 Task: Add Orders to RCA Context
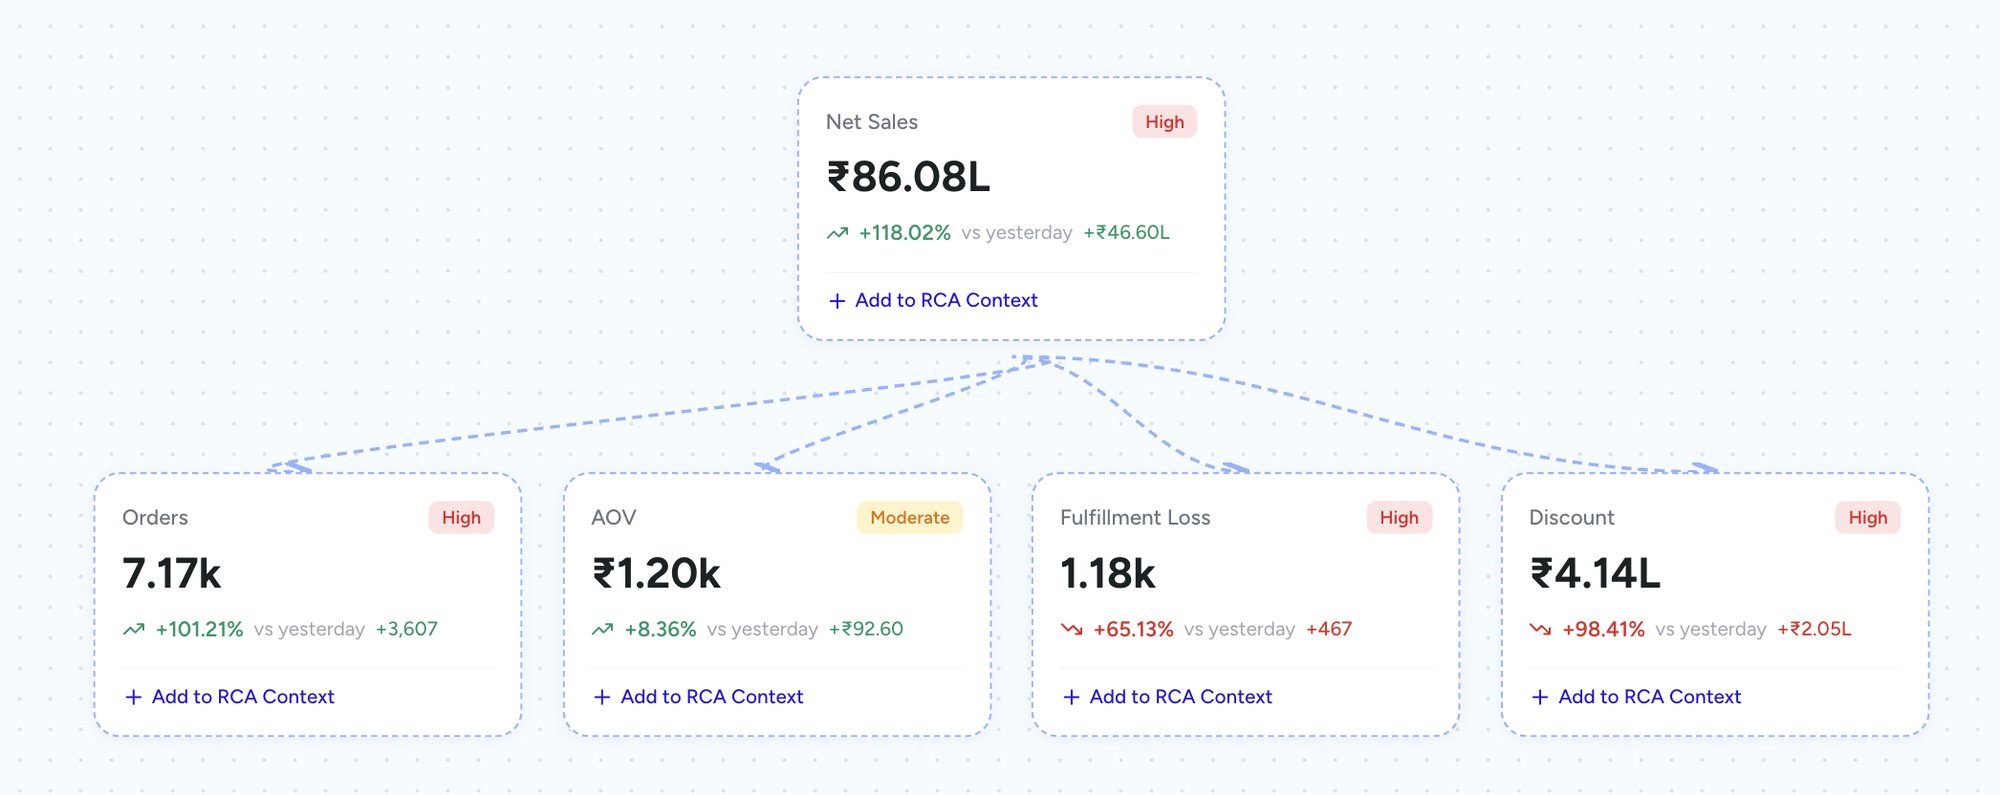point(242,697)
